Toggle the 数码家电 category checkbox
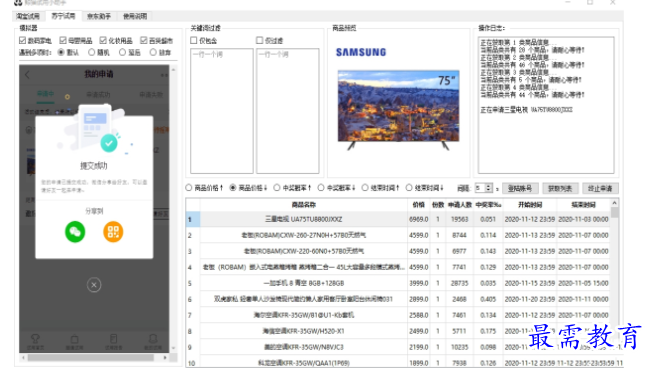Viewport: 650px width, 368px height. [22, 40]
